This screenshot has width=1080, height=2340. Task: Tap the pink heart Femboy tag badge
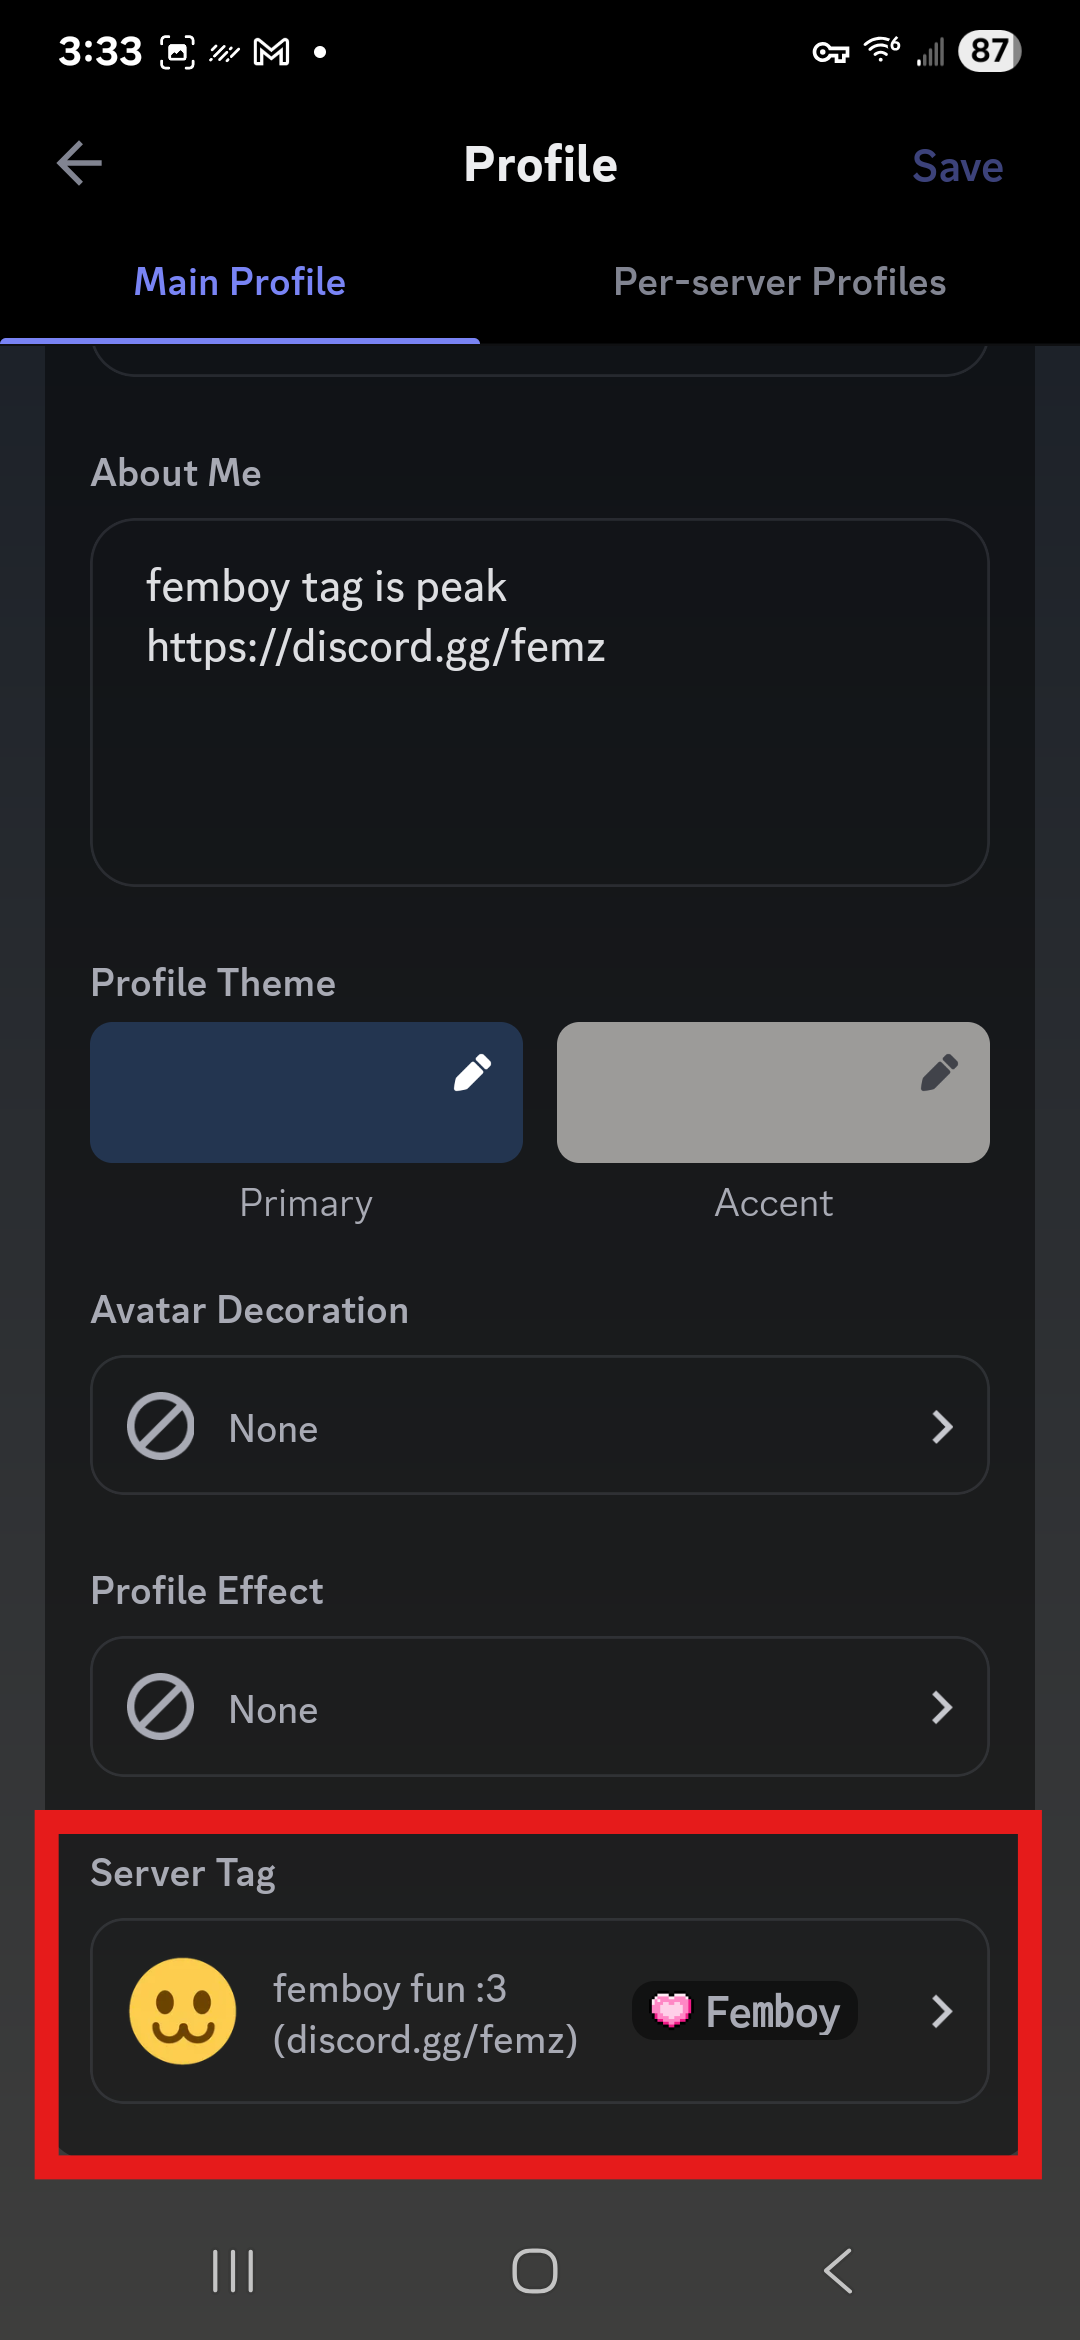(745, 2011)
